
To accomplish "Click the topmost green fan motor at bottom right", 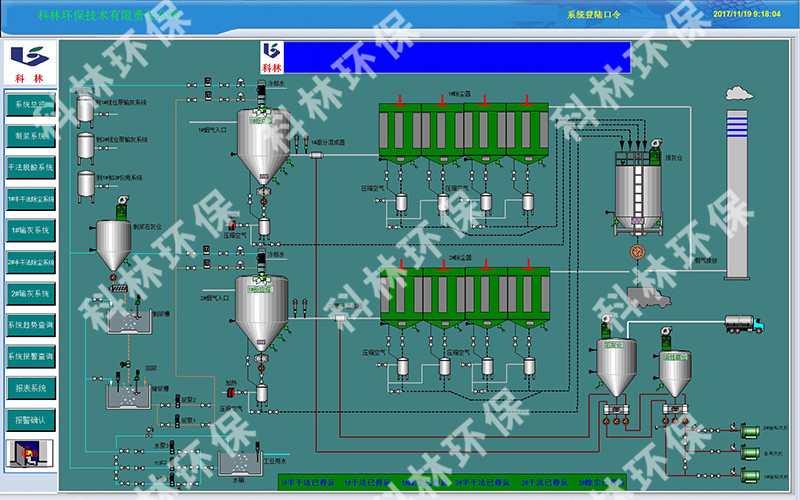I will (748, 432).
